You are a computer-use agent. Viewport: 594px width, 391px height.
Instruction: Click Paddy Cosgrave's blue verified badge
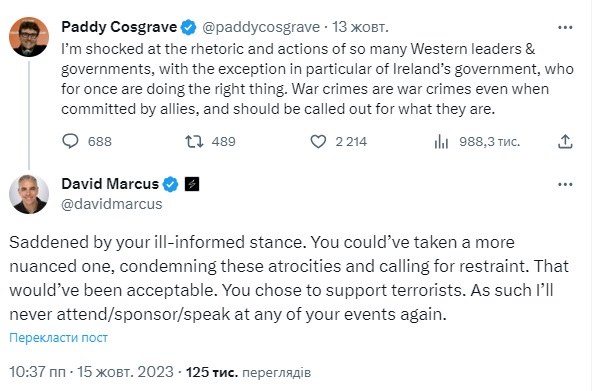(x=188, y=27)
